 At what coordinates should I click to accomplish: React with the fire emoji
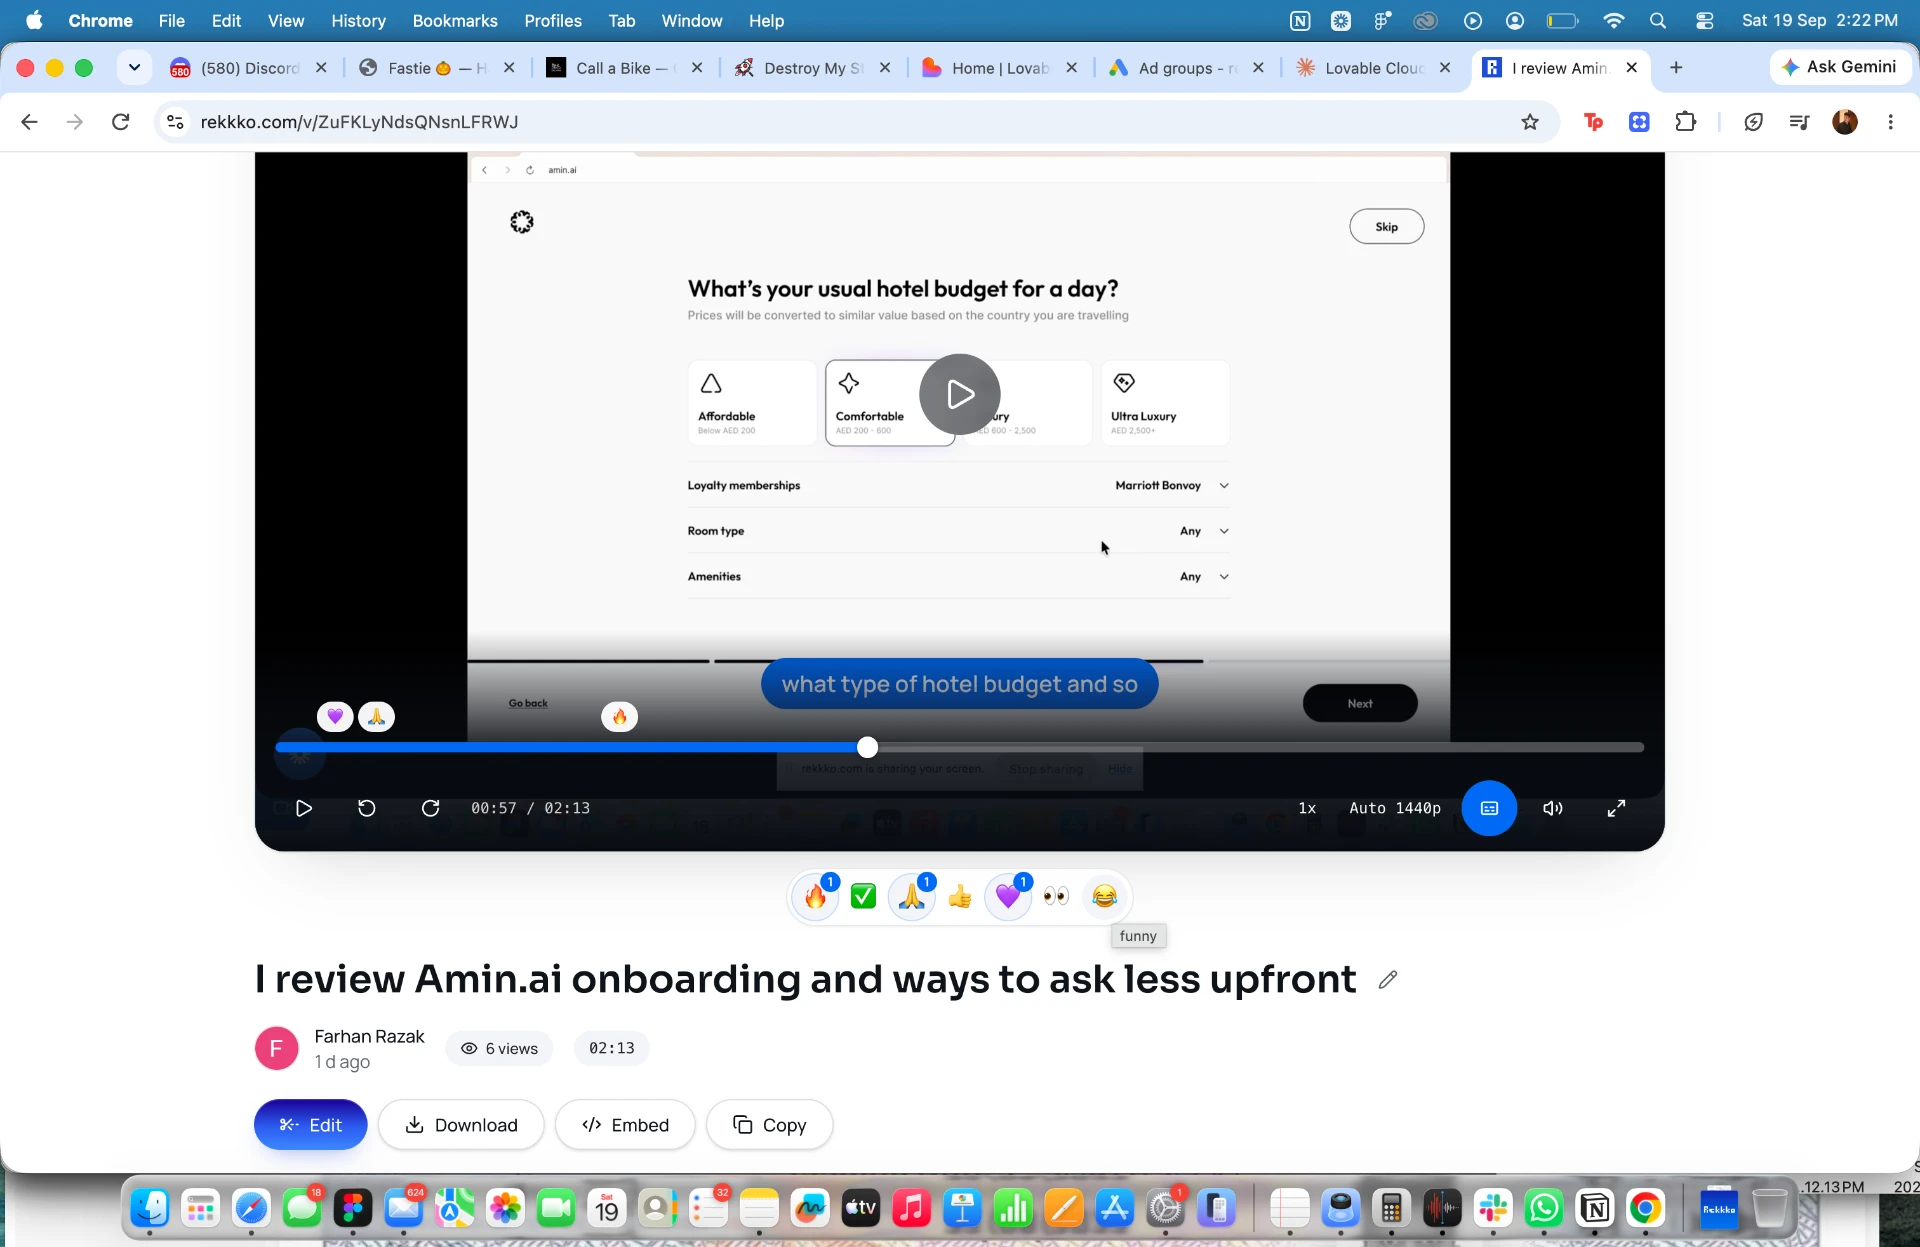816,897
